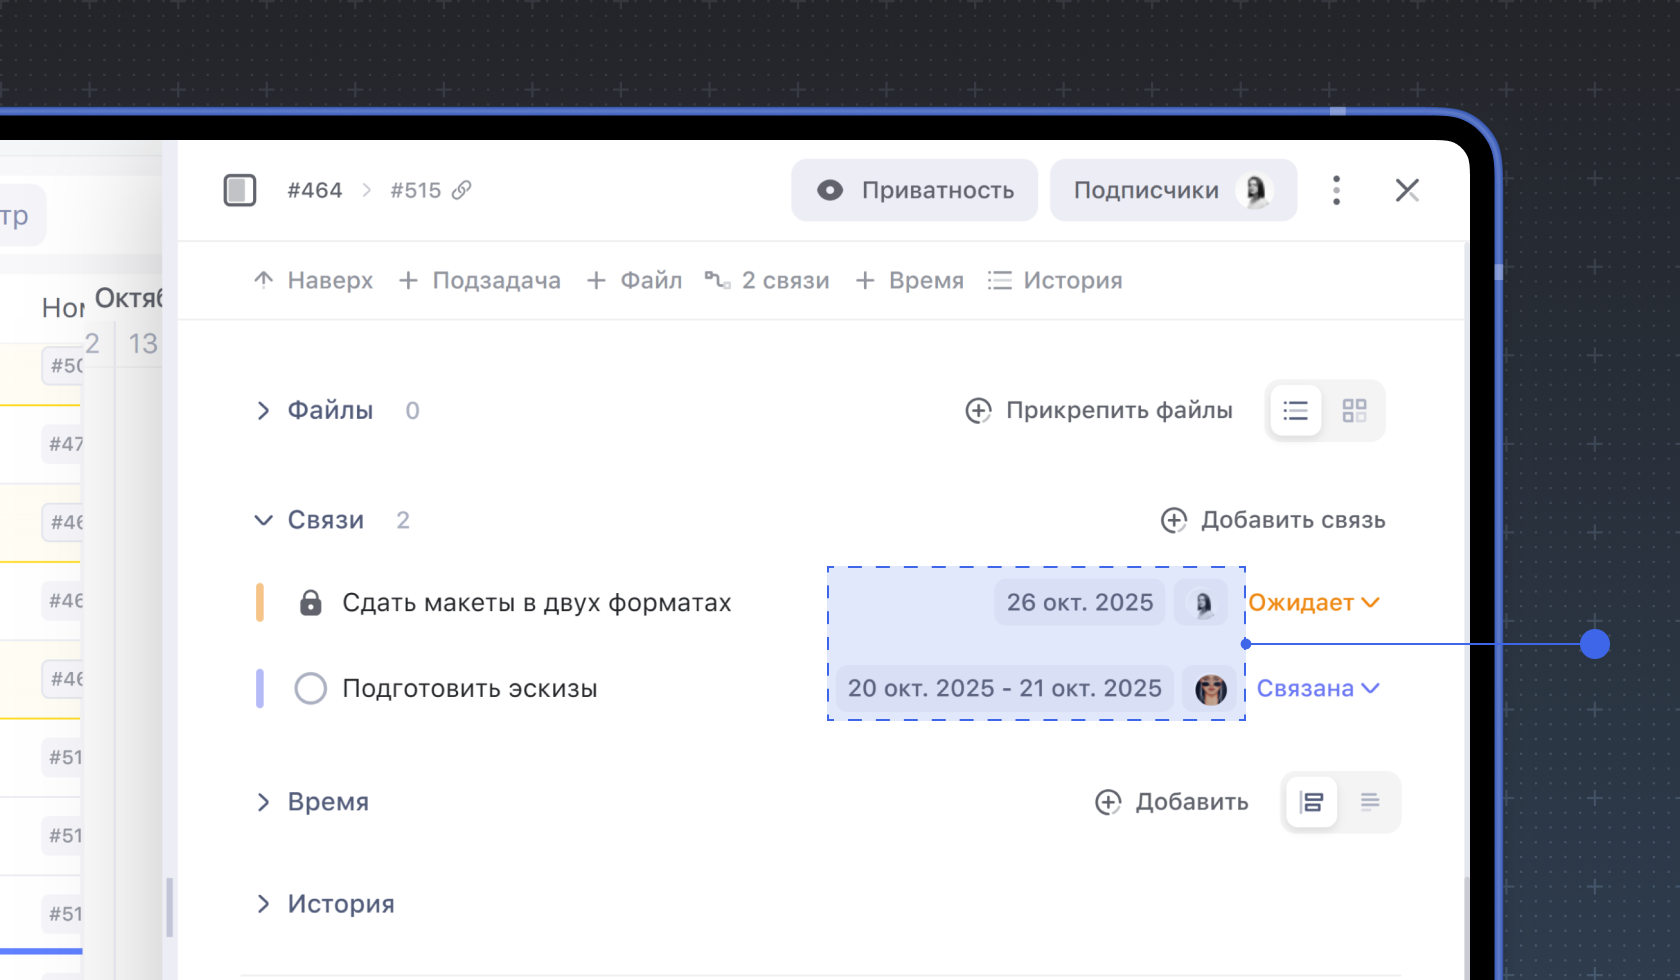Select the compact lines time view
This screenshot has width=1680, height=980.
click(x=1370, y=801)
